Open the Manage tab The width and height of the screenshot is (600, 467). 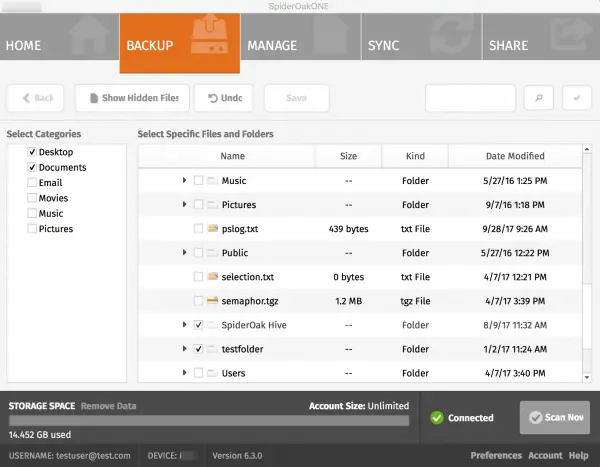pos(301,37)
